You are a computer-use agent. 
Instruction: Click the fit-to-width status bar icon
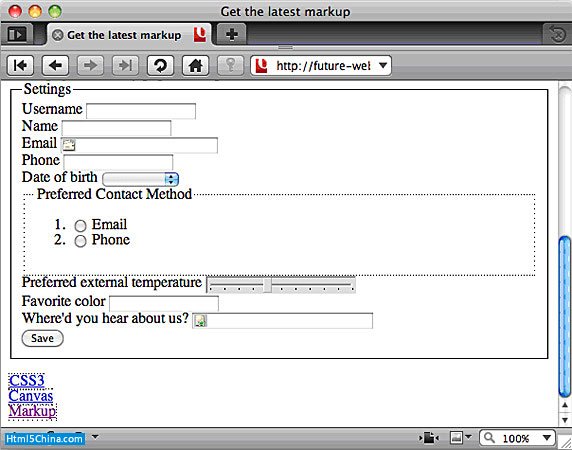429,438
